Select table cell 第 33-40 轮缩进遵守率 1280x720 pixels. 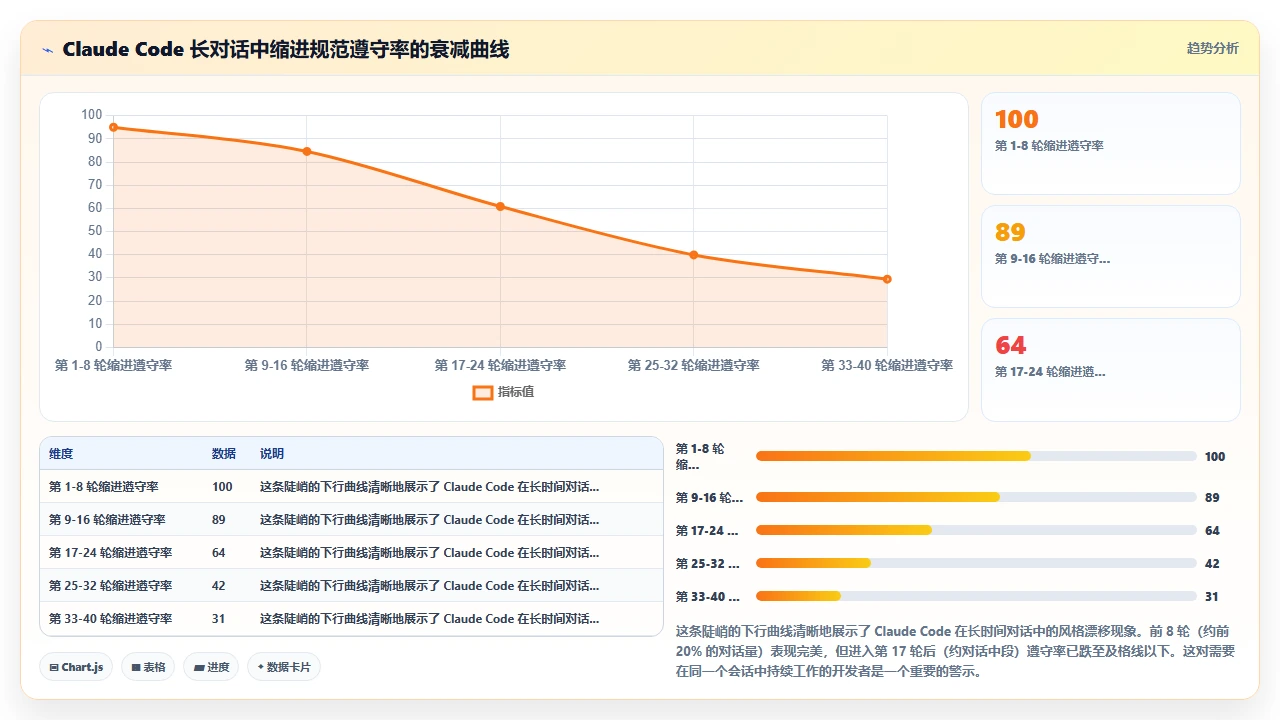(111, 619)
